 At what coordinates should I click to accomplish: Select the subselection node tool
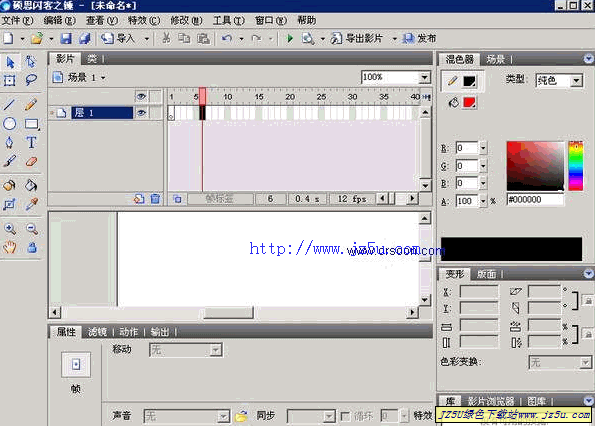point(31,62)
